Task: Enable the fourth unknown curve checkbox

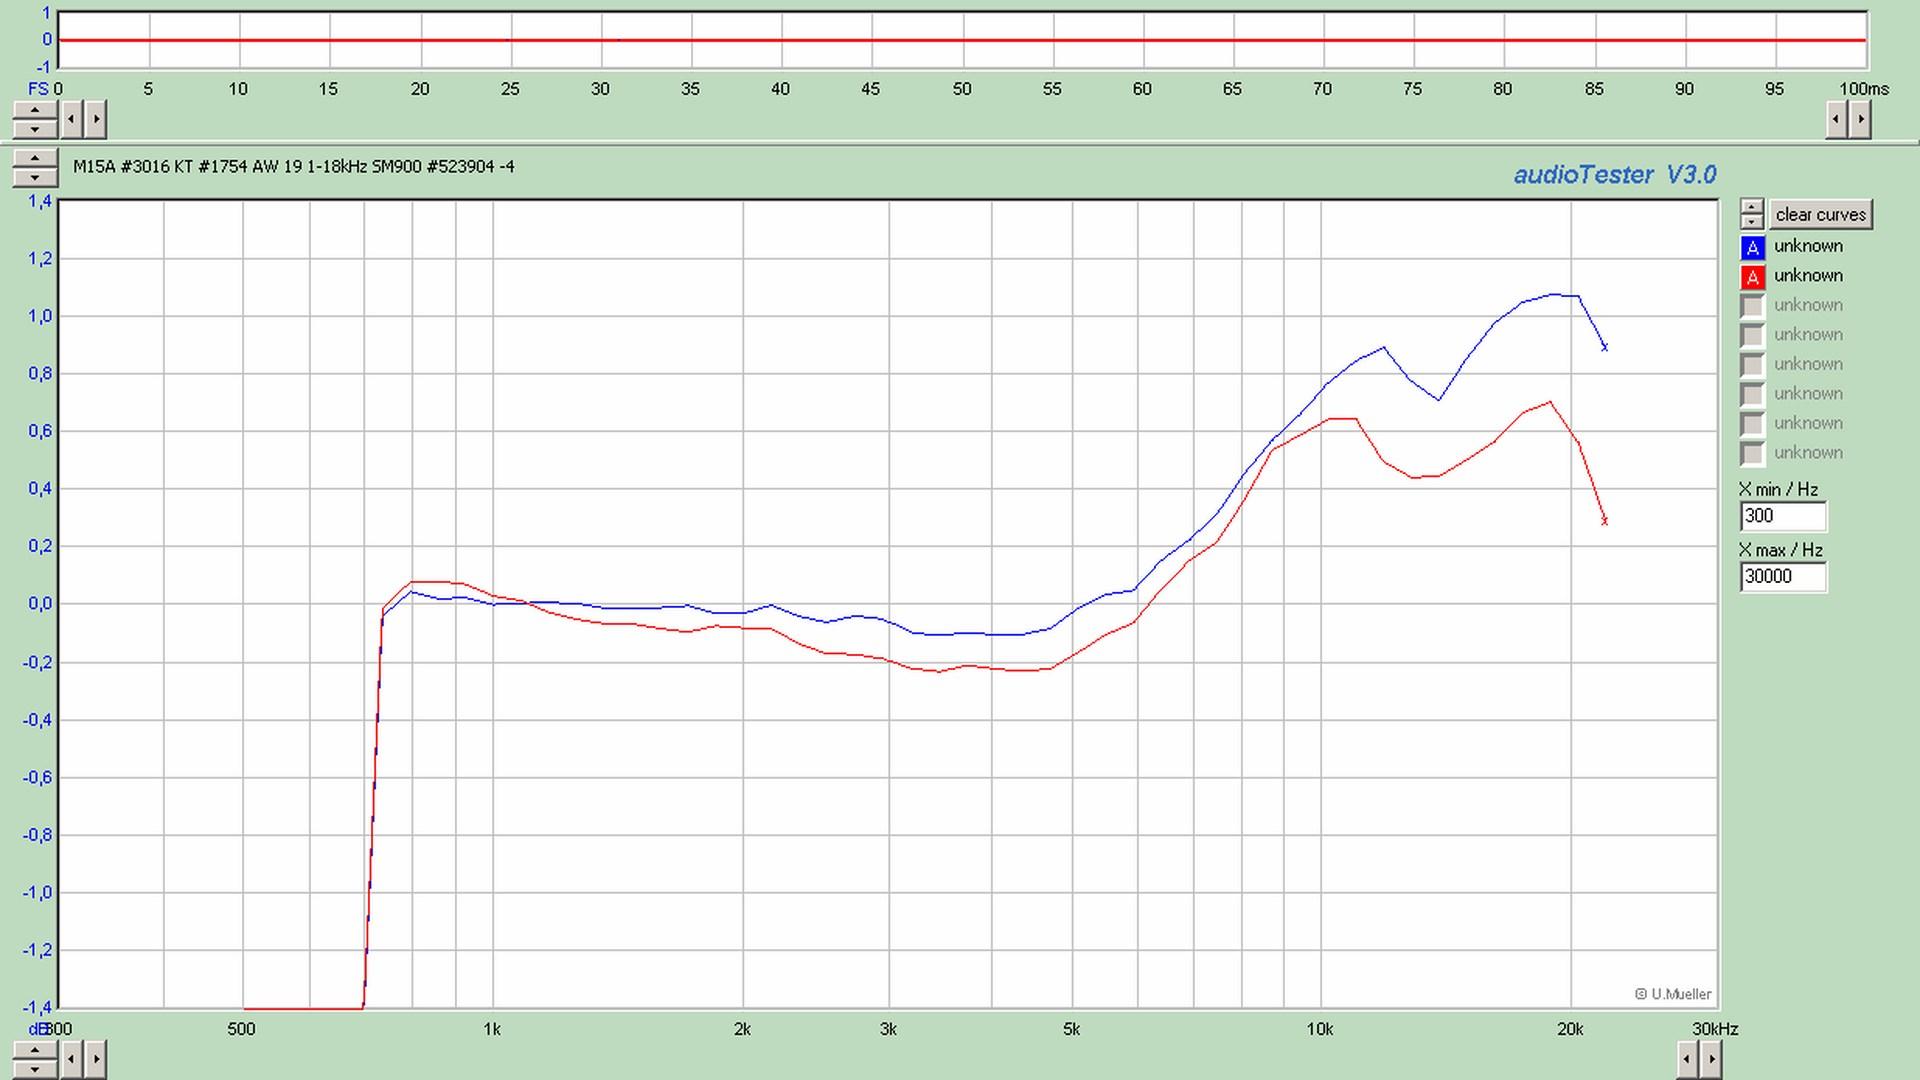Action: click(1752, 335)
